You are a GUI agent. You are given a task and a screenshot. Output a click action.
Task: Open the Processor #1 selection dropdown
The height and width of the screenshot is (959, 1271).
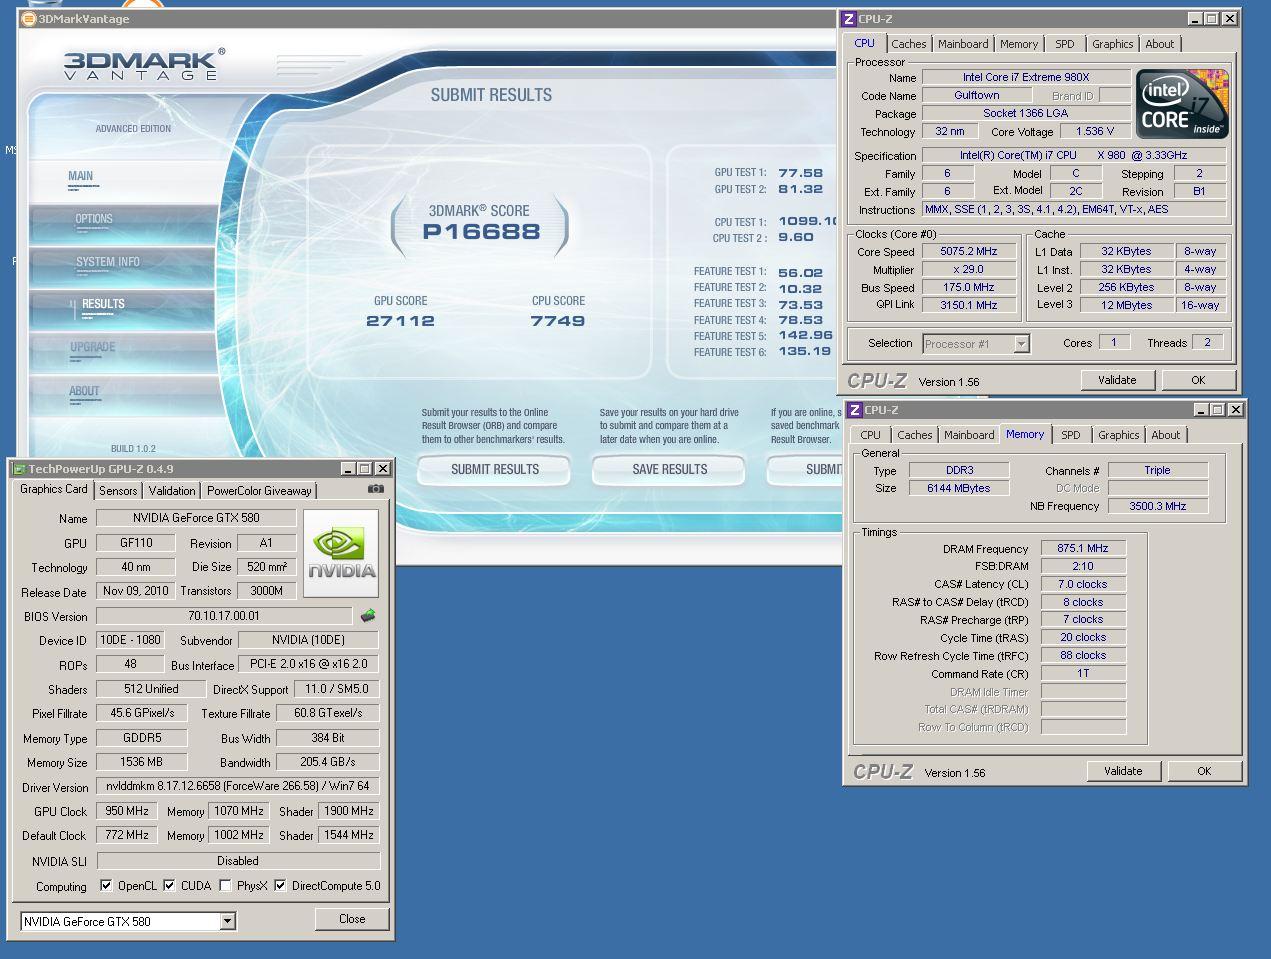tap(1021, 344)
